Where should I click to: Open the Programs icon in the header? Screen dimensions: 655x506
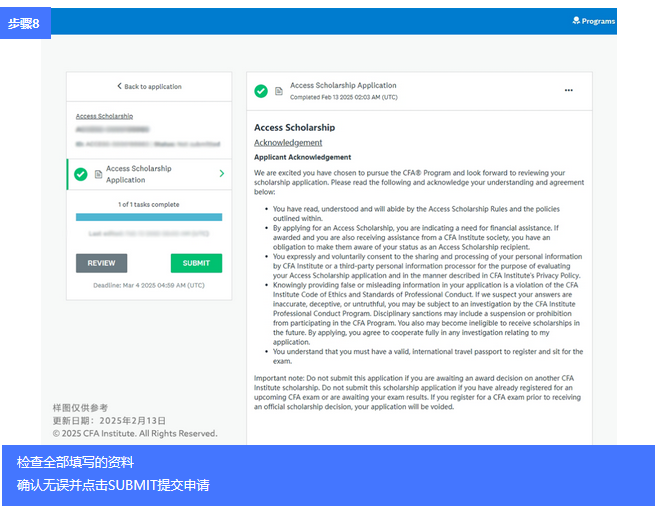(576, 20)
